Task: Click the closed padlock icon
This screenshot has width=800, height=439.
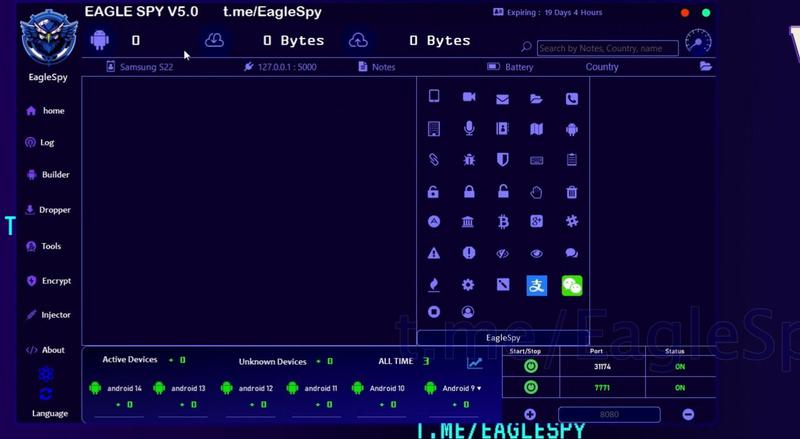Action: 469,191
